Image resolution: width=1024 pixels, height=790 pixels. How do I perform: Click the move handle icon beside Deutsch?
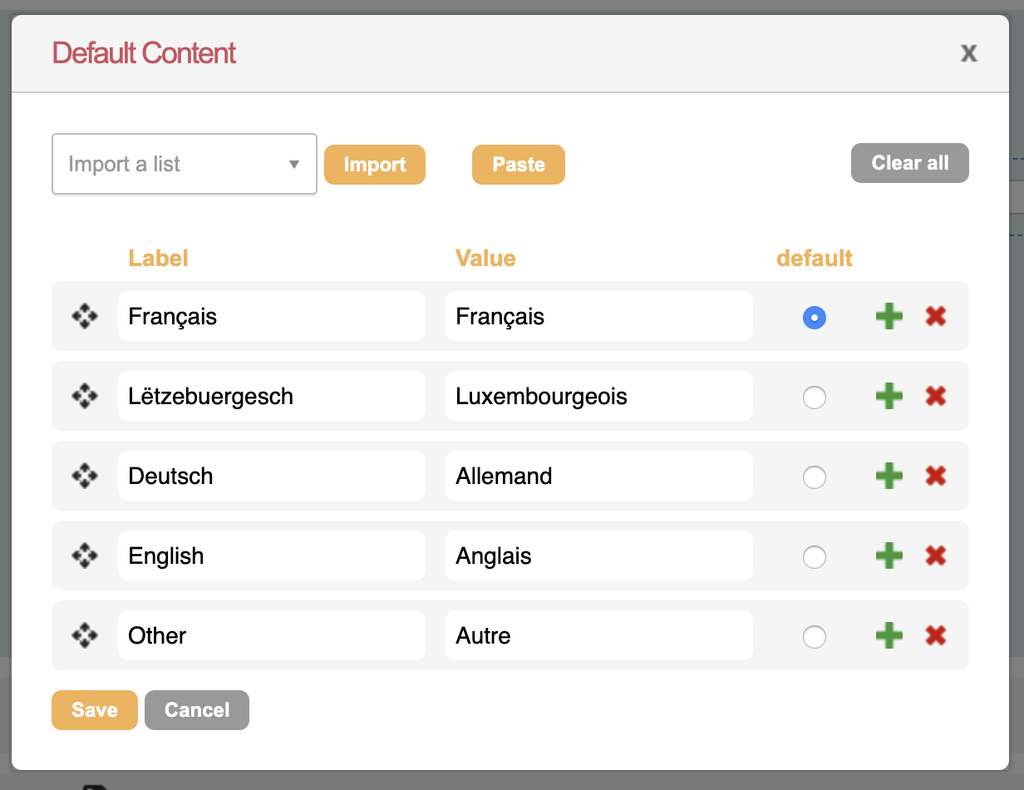click(x=85, y=476)
